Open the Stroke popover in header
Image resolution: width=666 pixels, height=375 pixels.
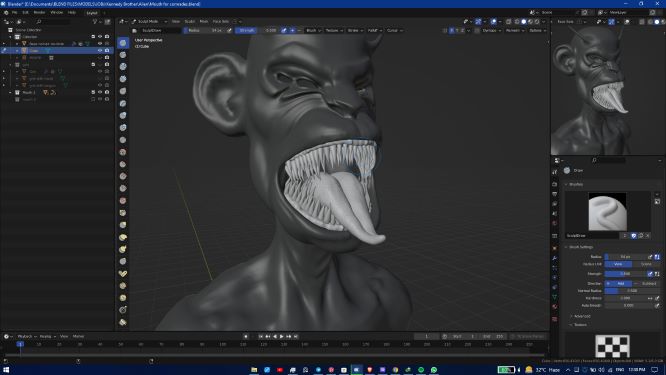(x=355, y=31)
